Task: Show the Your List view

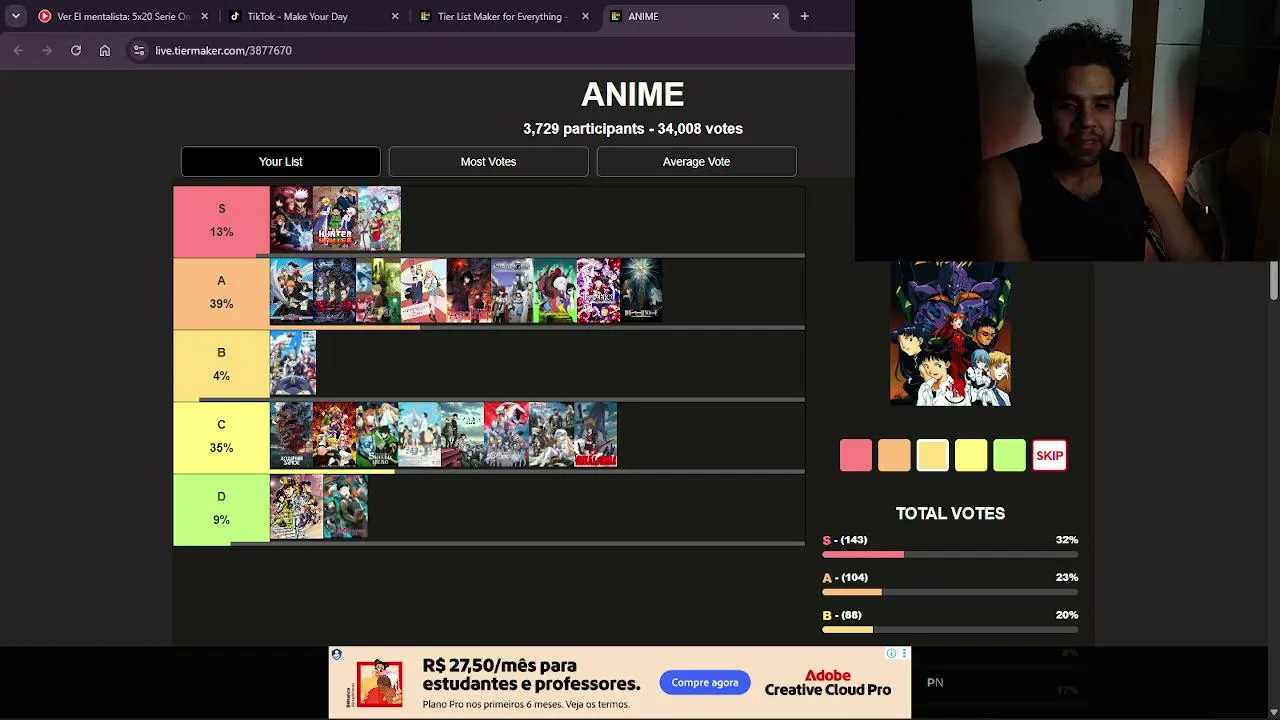Action: pyautogui.click(x=281, y=162)
